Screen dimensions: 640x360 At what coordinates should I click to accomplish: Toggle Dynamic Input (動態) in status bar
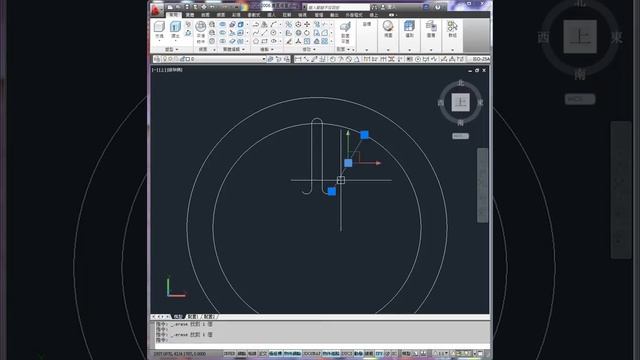click(358, 353)
